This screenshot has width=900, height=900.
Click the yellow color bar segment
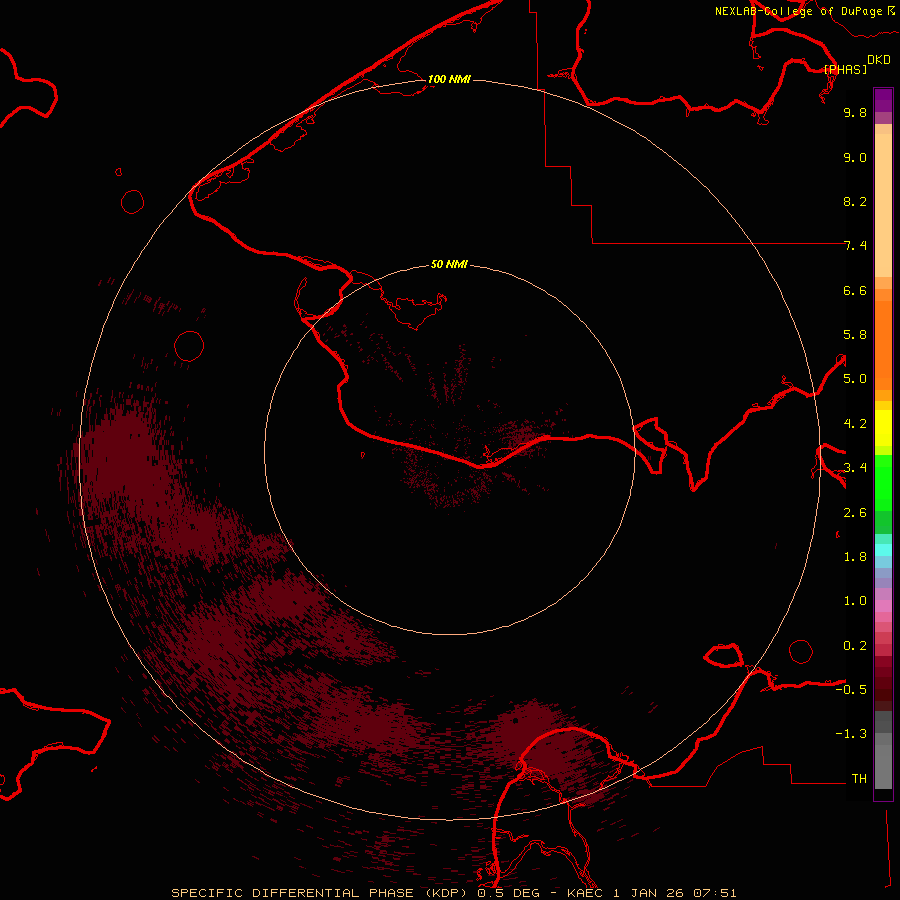(x=883, y=428)
